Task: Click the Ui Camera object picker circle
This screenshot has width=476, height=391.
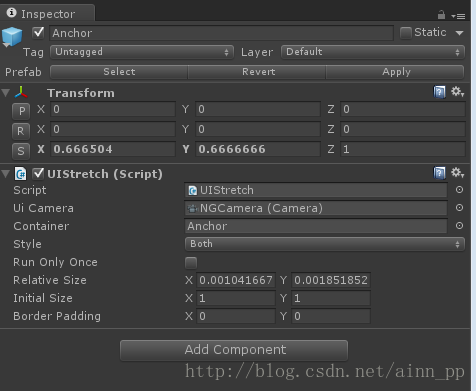Action: tap(459, 208)
